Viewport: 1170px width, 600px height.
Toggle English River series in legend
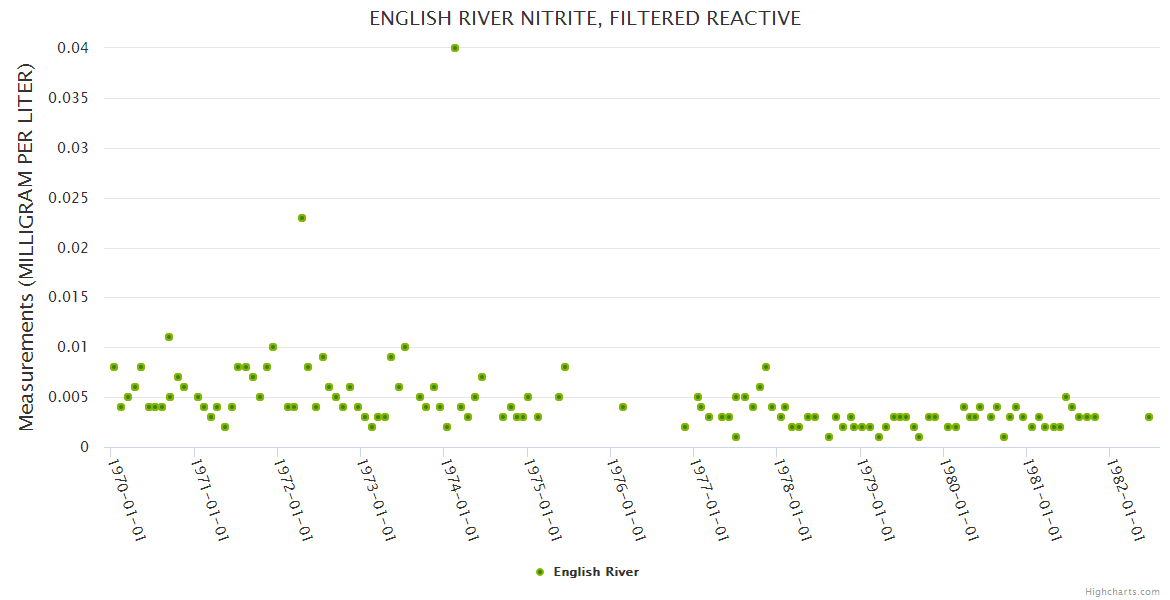(595, 572)
